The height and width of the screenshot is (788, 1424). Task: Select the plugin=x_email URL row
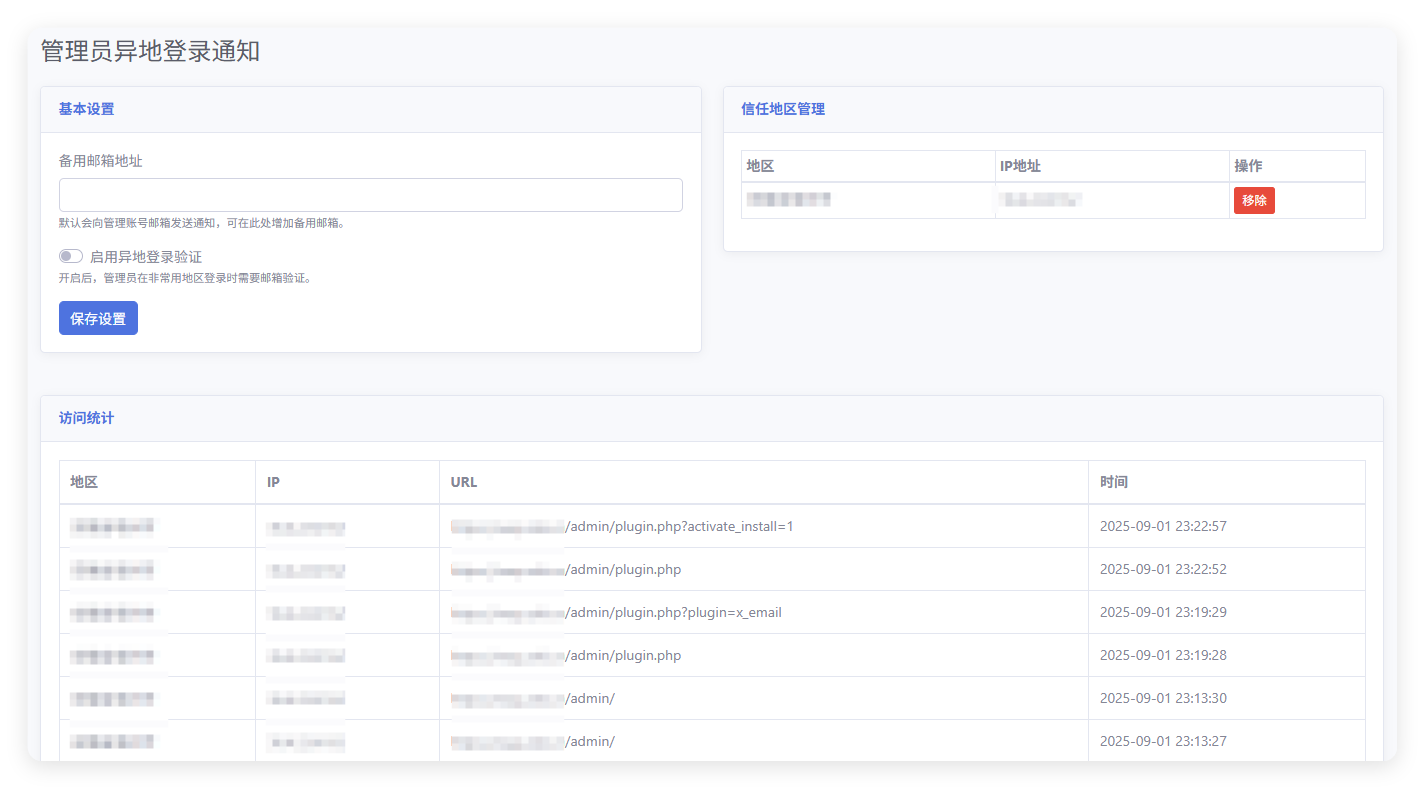pyautogui.click(x=712, y=612)
